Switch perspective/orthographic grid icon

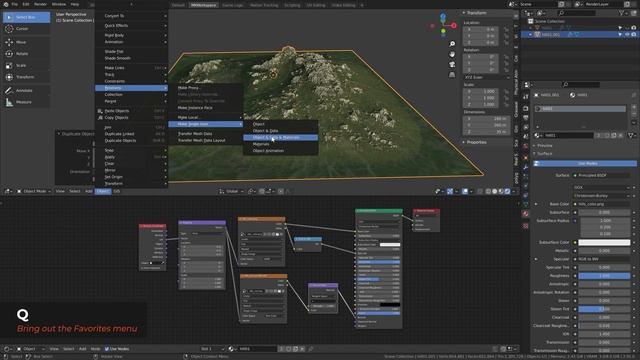[452, 75]
